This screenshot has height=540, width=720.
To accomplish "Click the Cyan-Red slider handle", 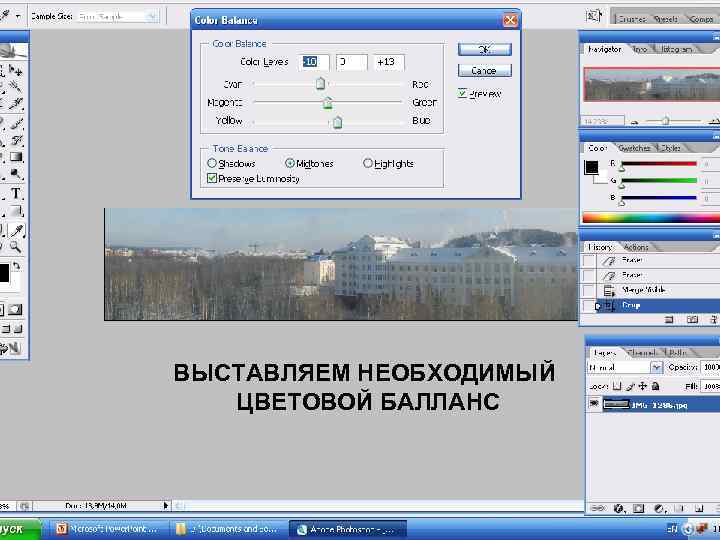I will [x=321, y=84].
